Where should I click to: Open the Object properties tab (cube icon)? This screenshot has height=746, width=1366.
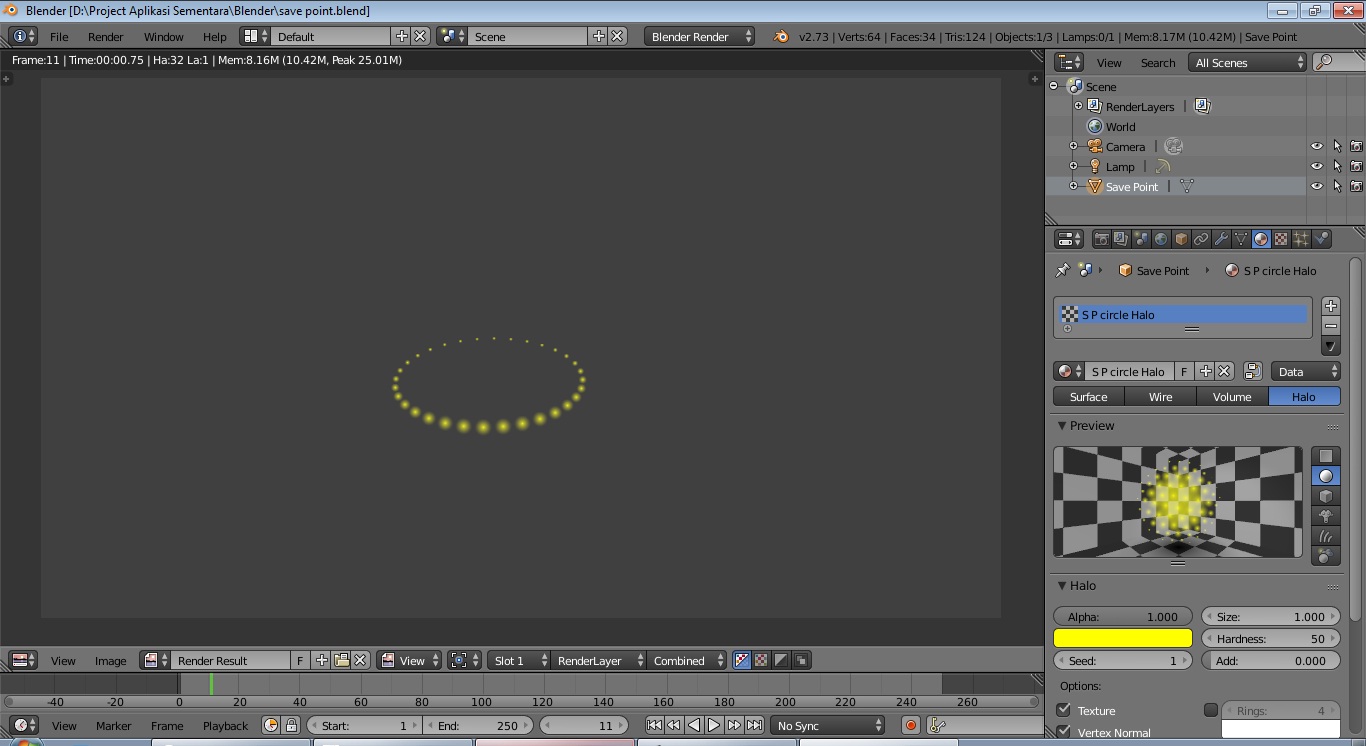pos(1181,239)
